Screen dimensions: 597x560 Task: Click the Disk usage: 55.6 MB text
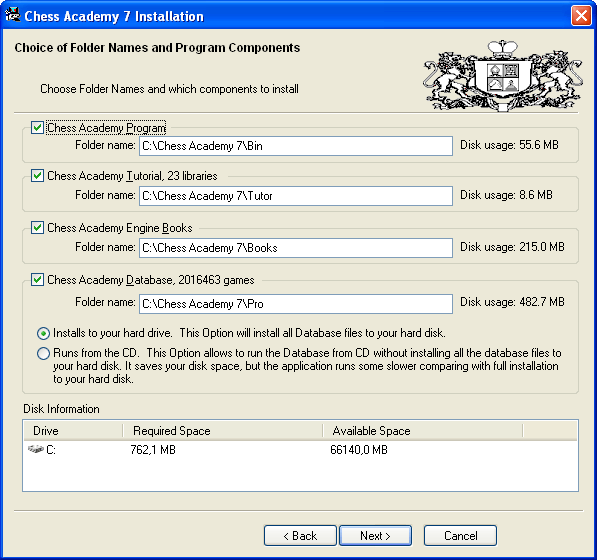(509, 145)
